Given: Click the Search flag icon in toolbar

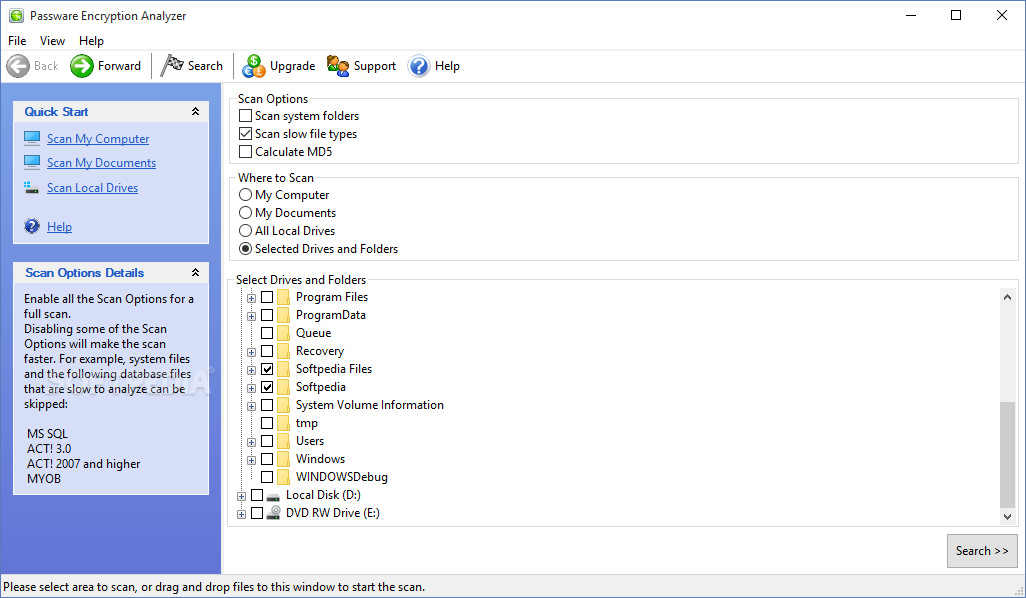Looking at the screenshot, I should tap(172, 65).
